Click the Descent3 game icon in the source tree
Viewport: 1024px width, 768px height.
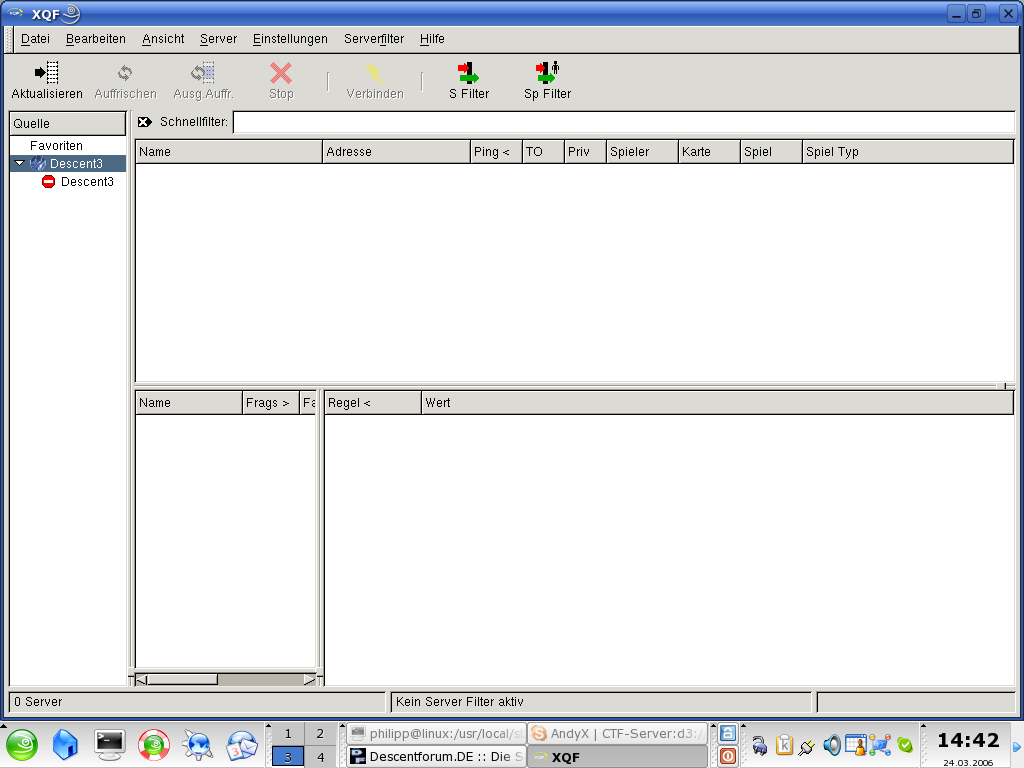(39, 163)
